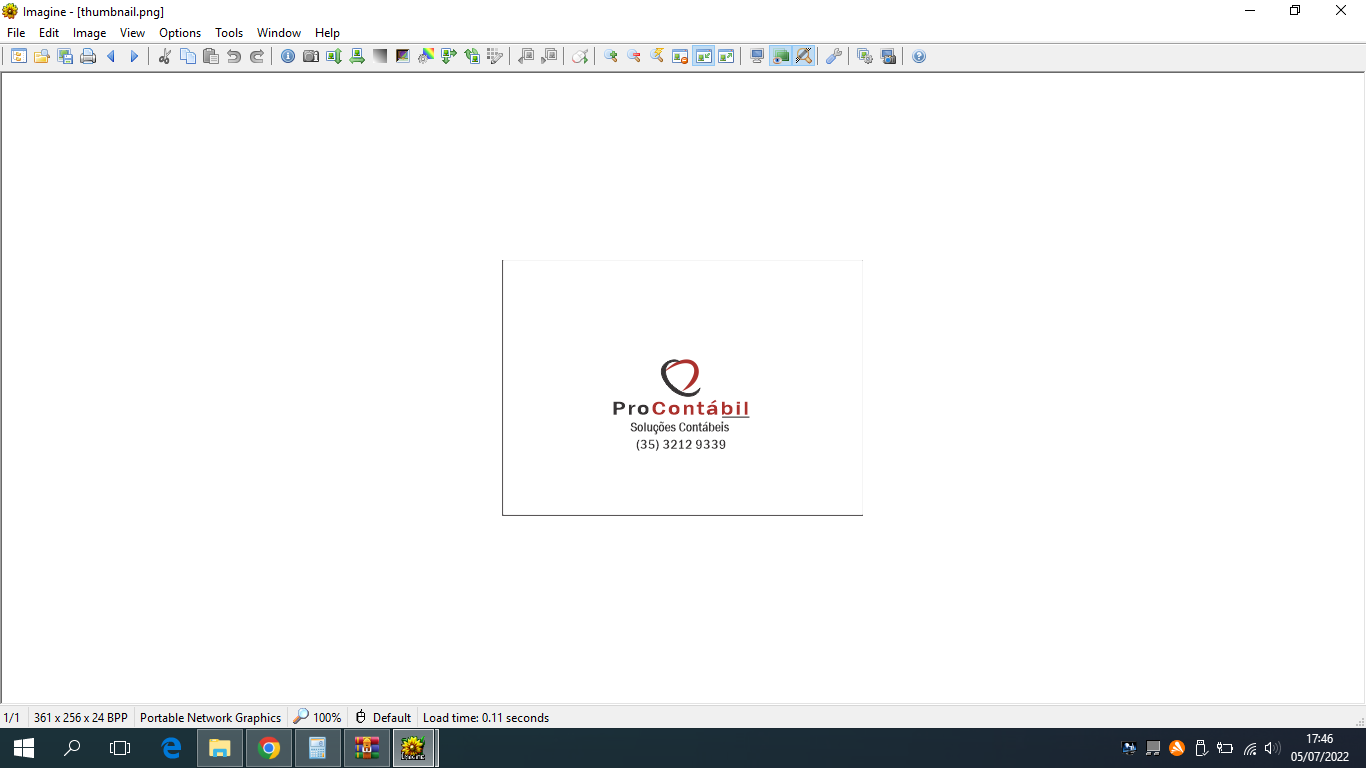Screen dimensions: 1366x768
Task: Click the full screen monitor icon
Action: tap(758, 57)
